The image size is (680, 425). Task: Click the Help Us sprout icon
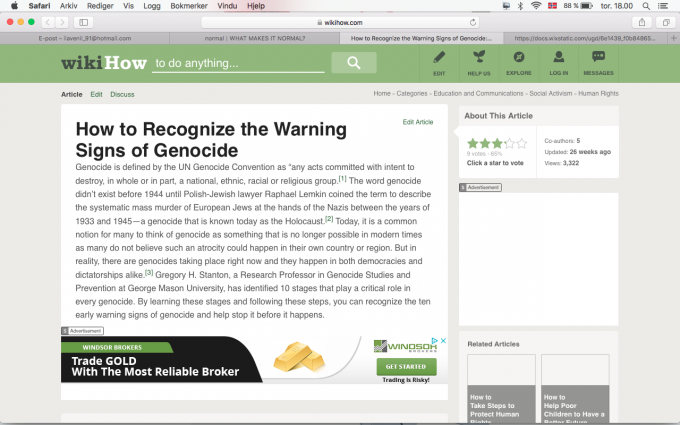click(478, 61)
